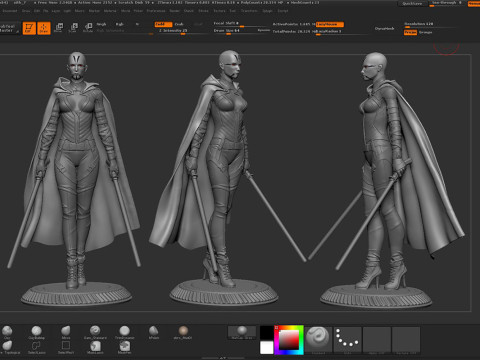Open the Document menu
This screenshot has width=480, height=360.
click(x=10, y=11)
